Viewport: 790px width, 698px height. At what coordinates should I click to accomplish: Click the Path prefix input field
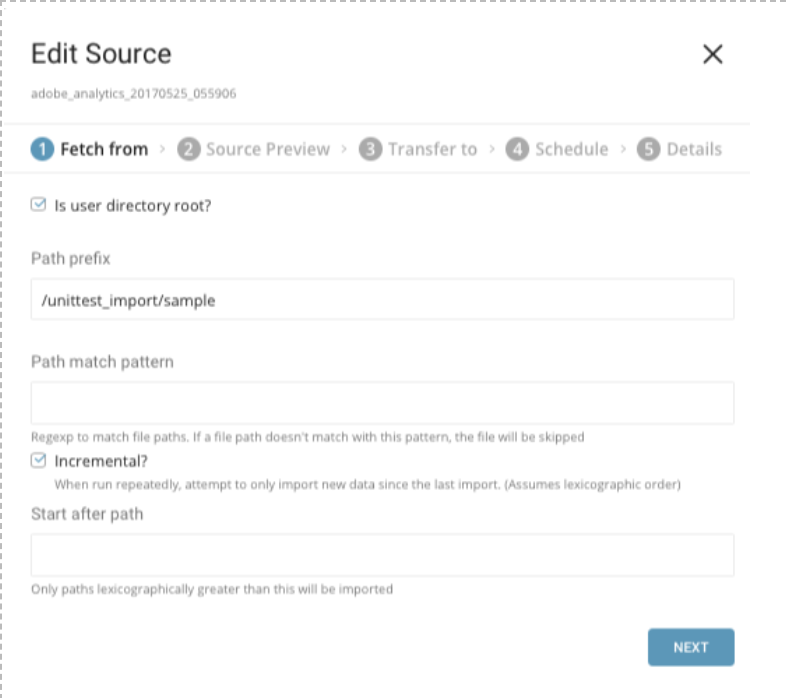pyautogui.click(x=382, y=299)
